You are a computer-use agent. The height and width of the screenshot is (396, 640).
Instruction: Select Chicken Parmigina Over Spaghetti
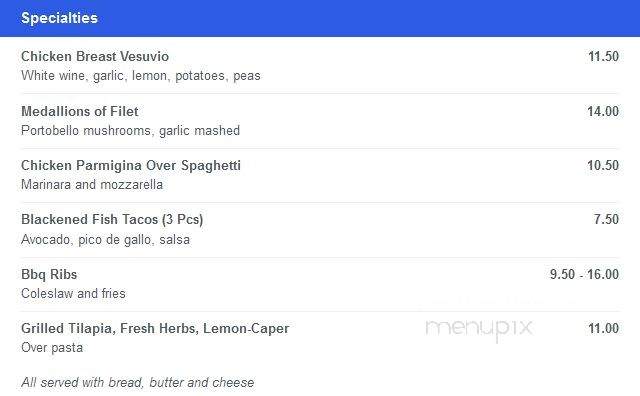tap(131, 165)
